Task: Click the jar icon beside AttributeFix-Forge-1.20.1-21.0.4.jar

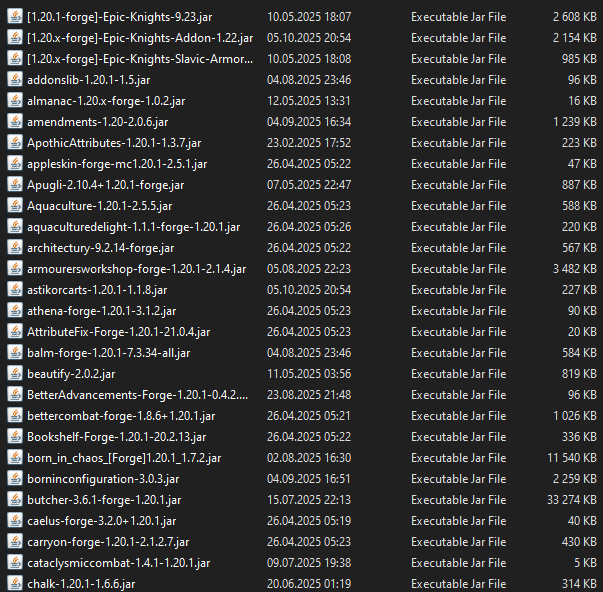Action: pyautogui.click(x=15, y=332)
